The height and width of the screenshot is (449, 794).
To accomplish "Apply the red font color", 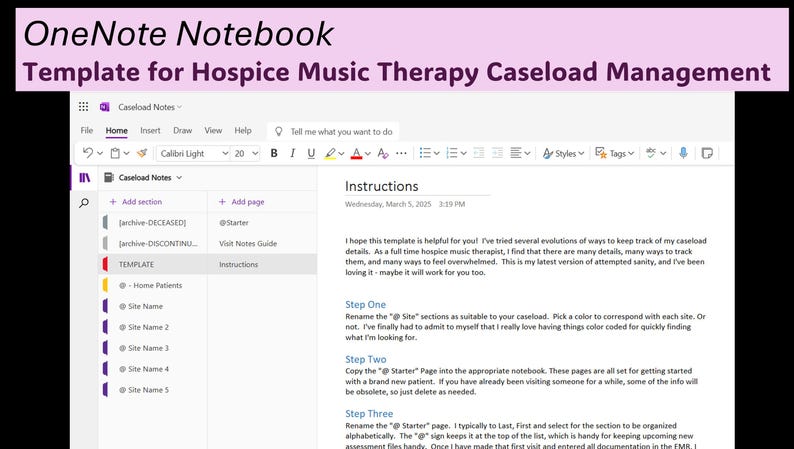I will pos(356,153).
